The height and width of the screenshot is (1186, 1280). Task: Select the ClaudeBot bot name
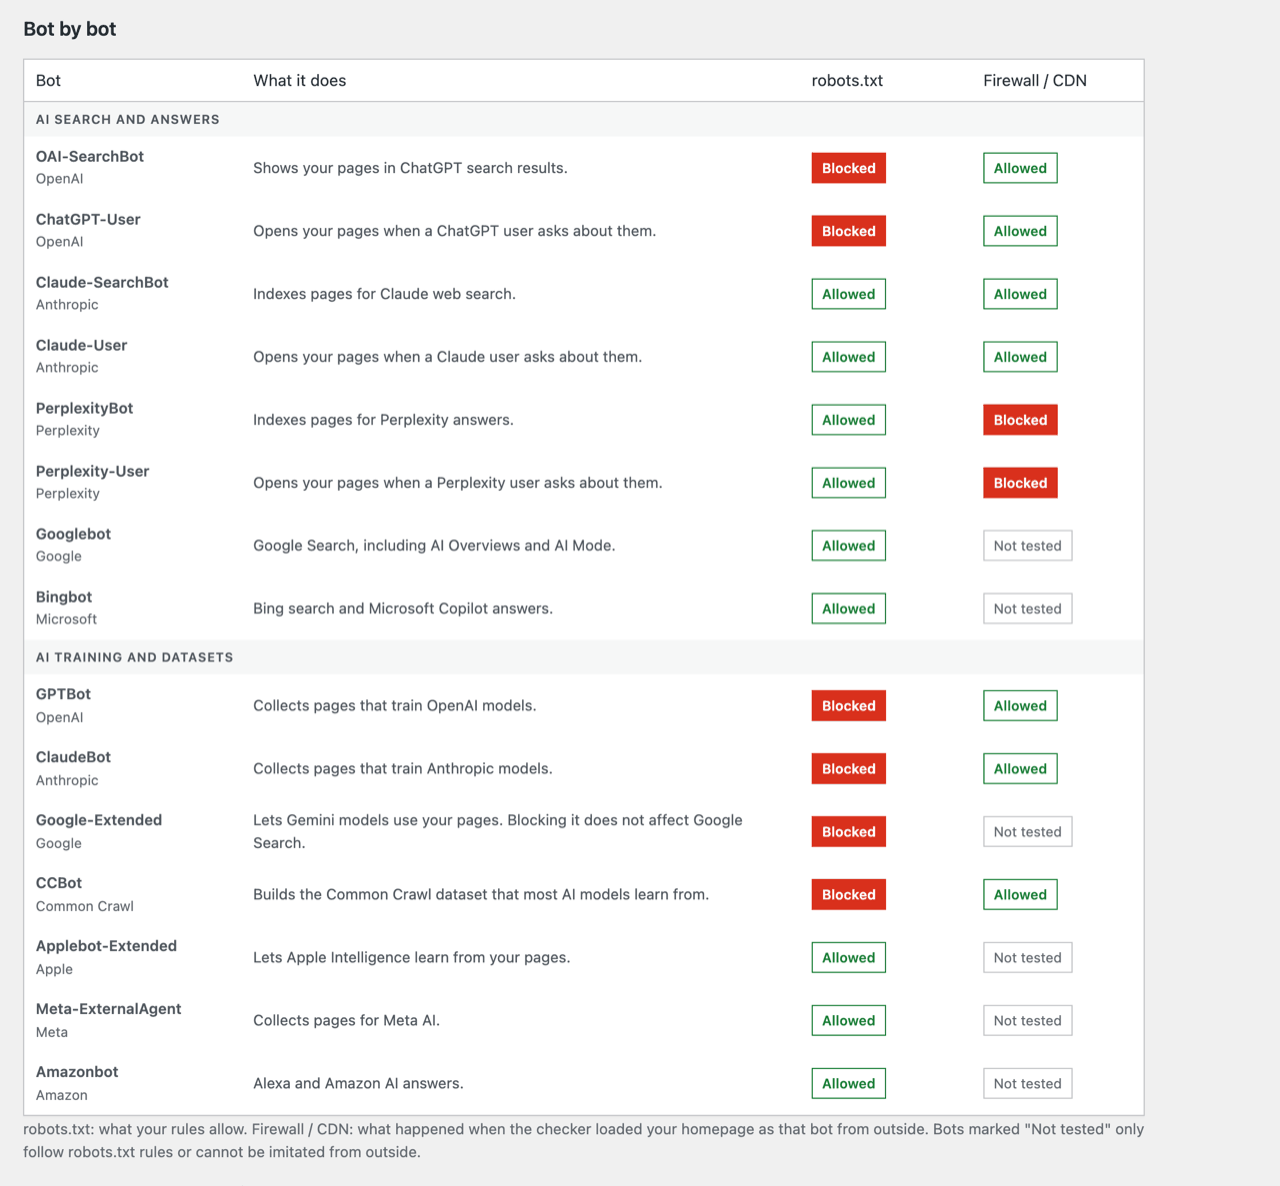click(74, 757)
